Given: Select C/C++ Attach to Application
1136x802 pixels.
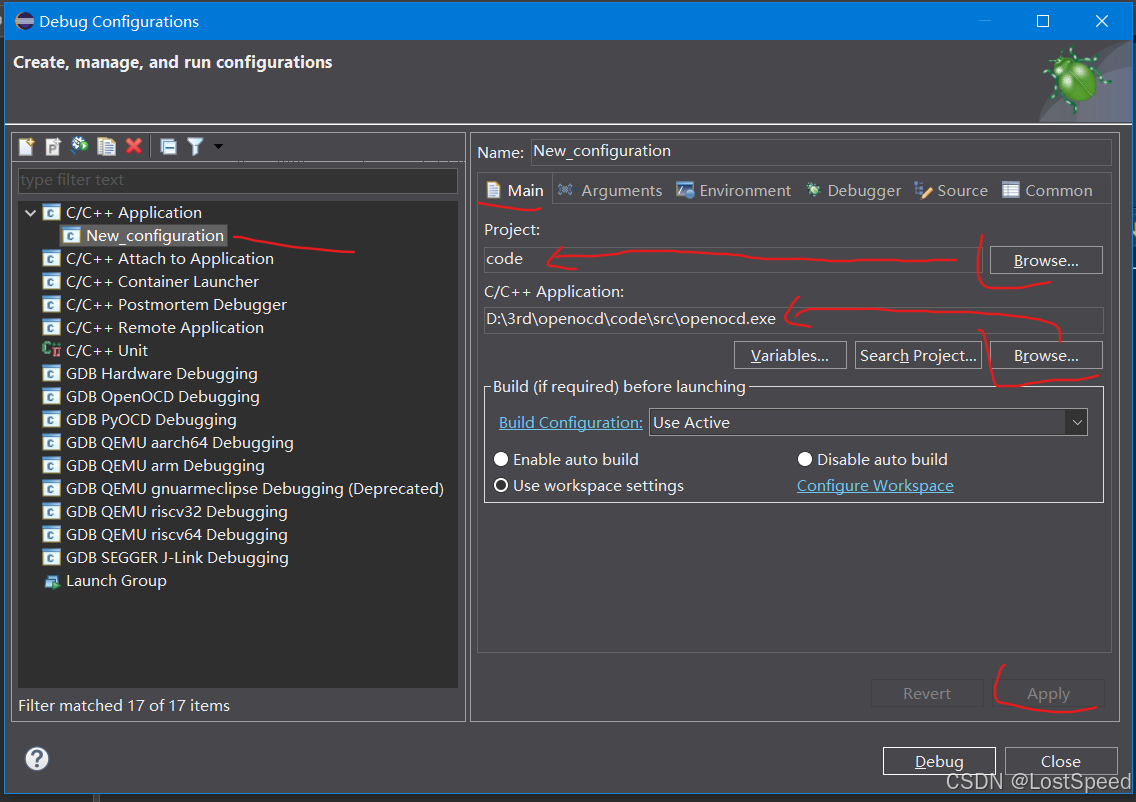Looking at the screenshot, I should (x=170, y=259).
